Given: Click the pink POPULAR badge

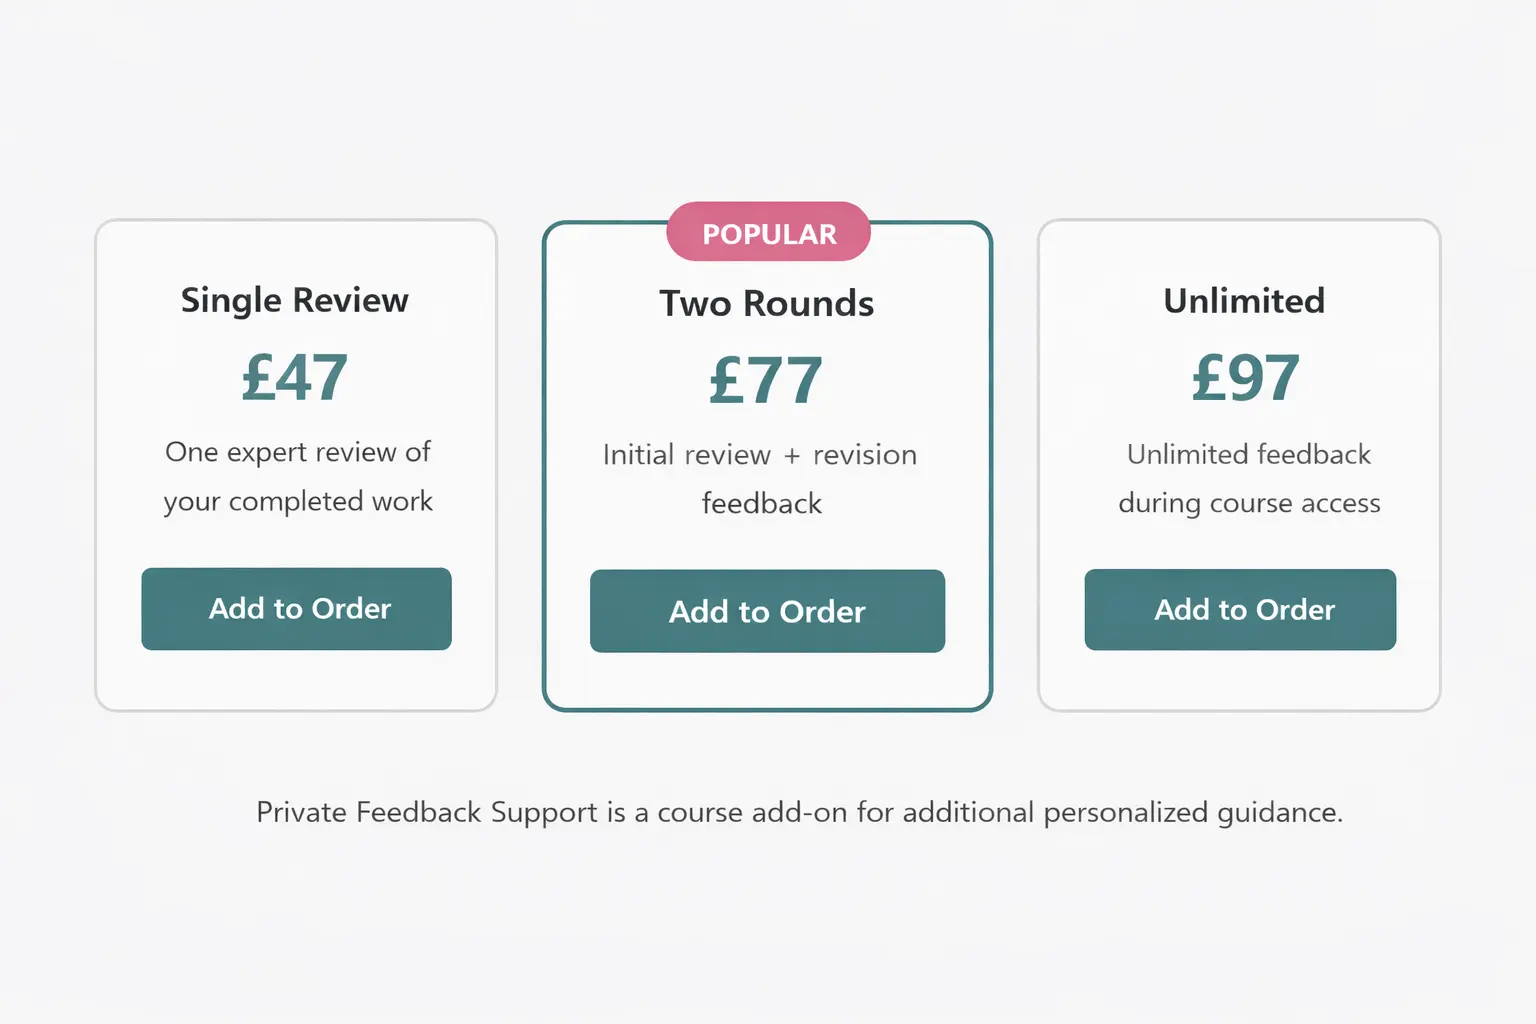Looking at the screenshot, I should pyautogui.click(x=769, y=233).
